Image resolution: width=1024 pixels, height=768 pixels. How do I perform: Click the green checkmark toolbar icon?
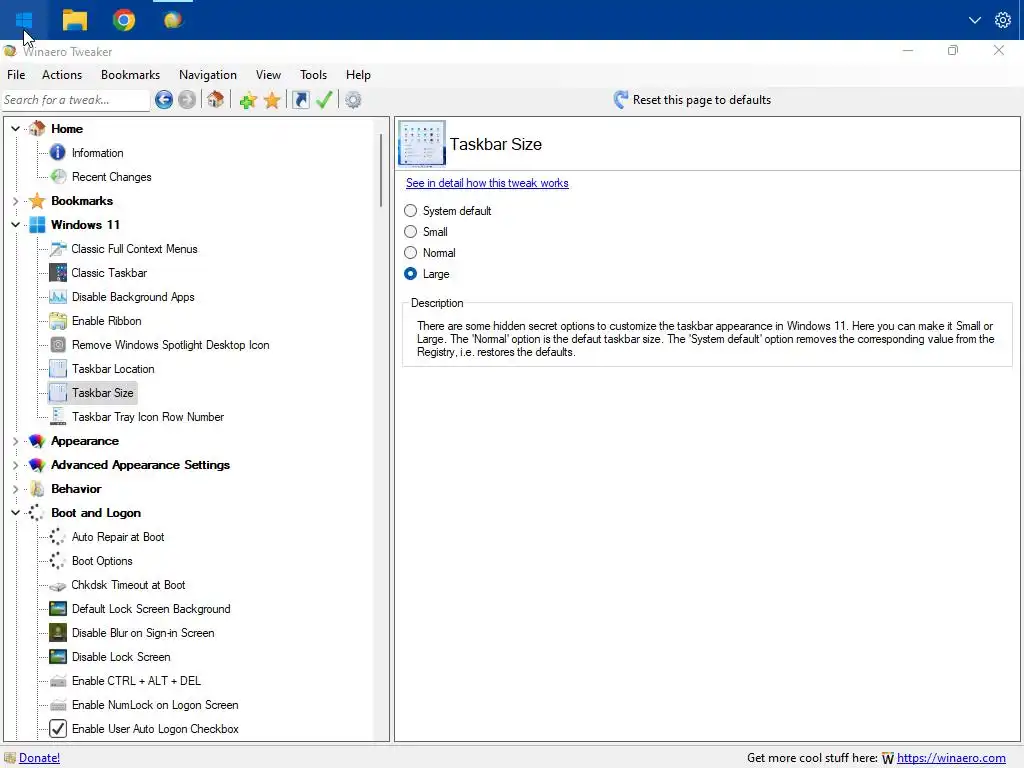tap(324, 100)
